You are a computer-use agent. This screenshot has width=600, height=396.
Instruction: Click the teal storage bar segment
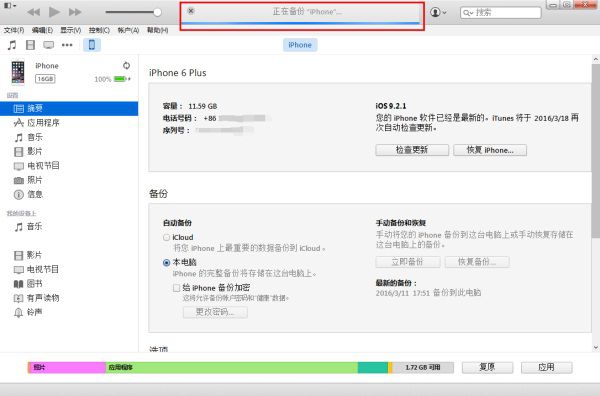pos(373,367)
